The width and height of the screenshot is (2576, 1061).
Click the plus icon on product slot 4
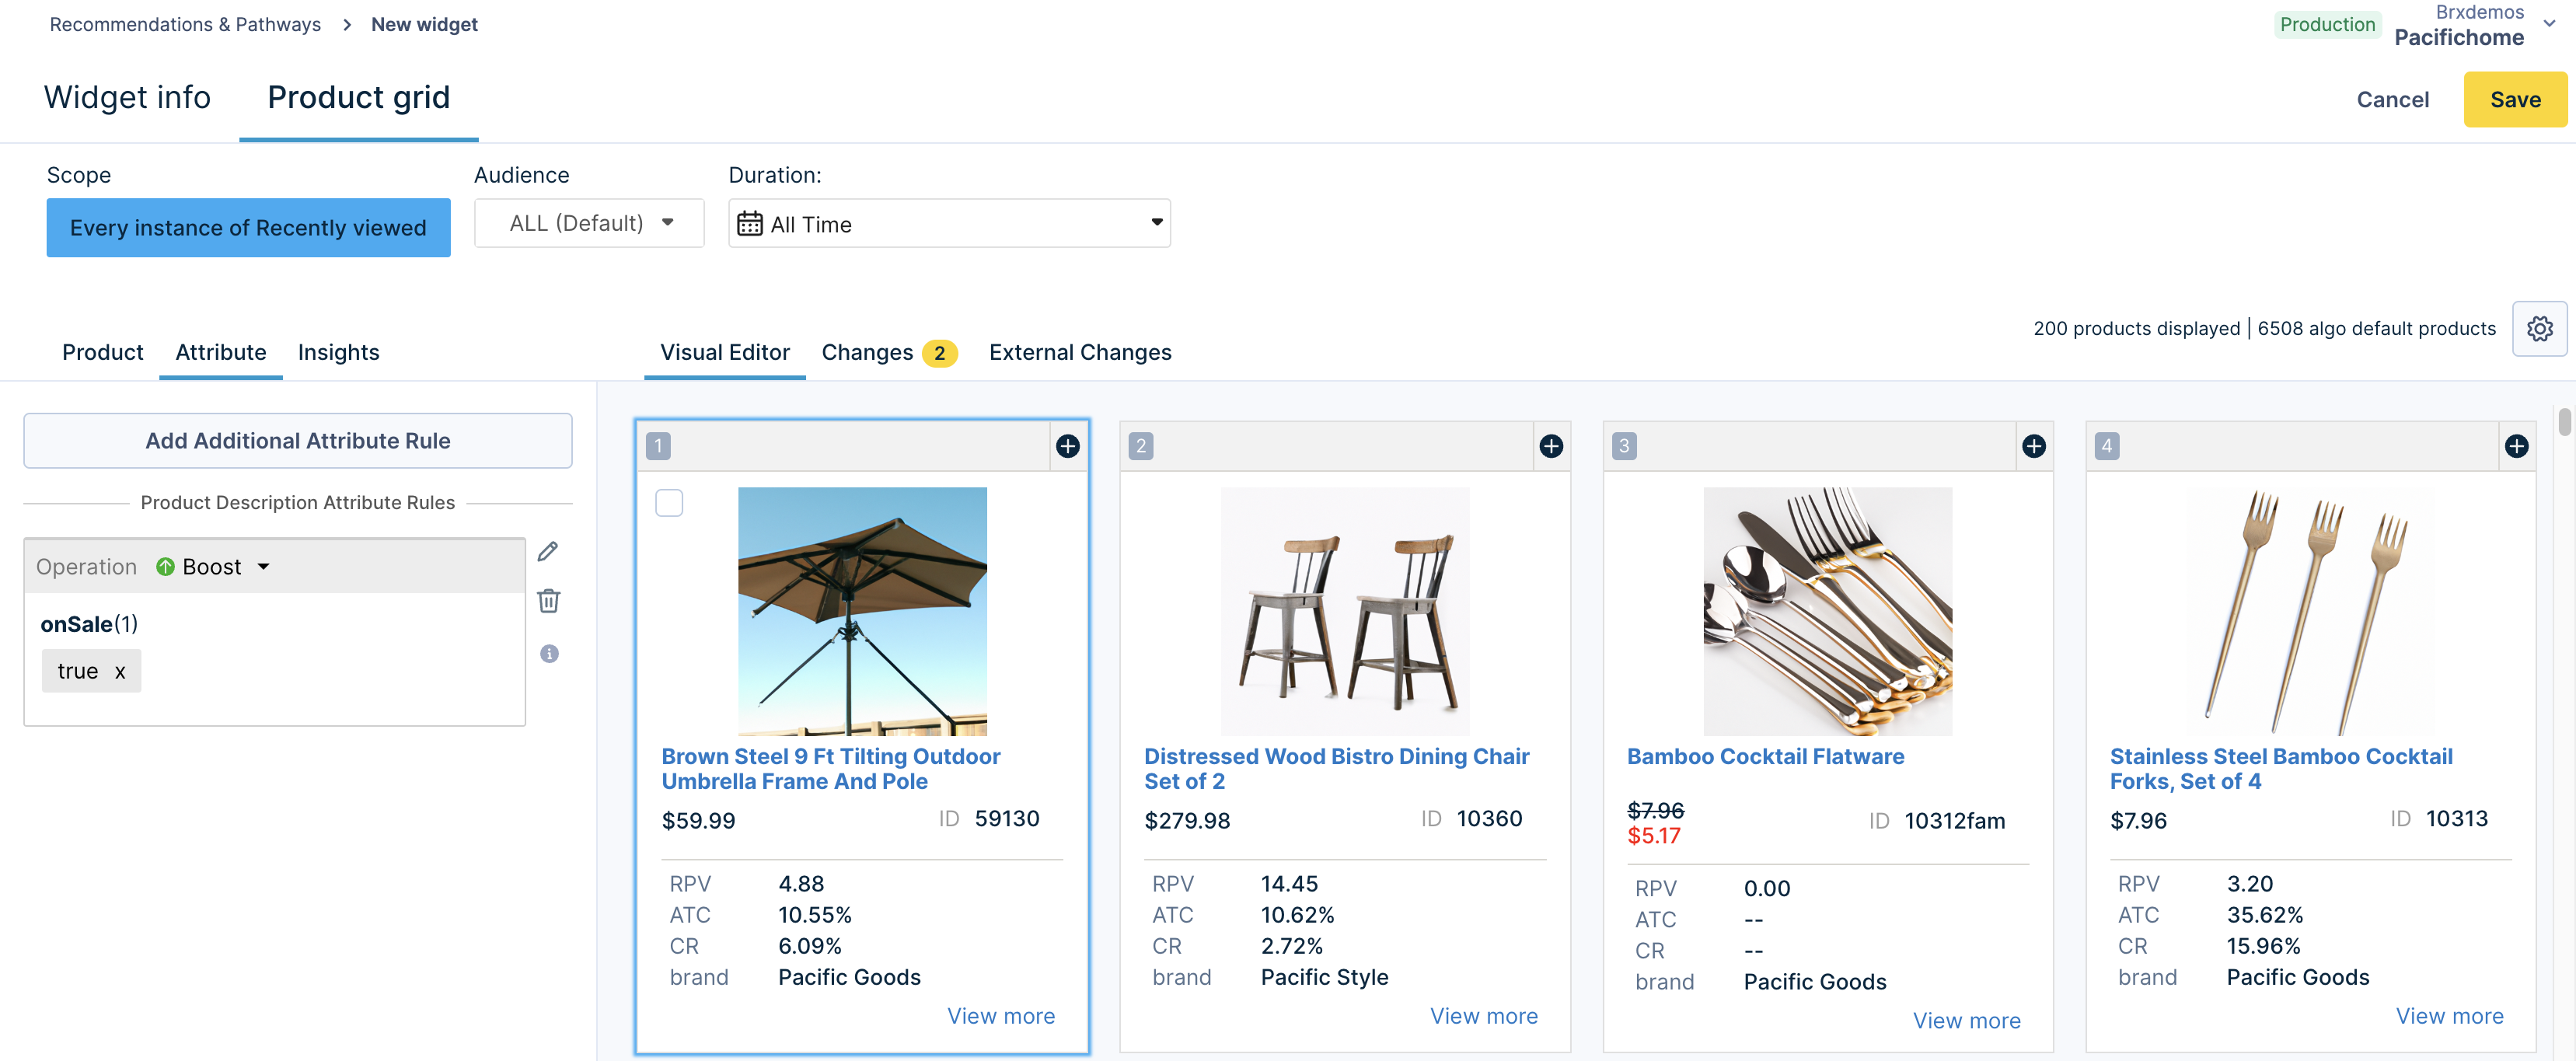point(2516,446)
